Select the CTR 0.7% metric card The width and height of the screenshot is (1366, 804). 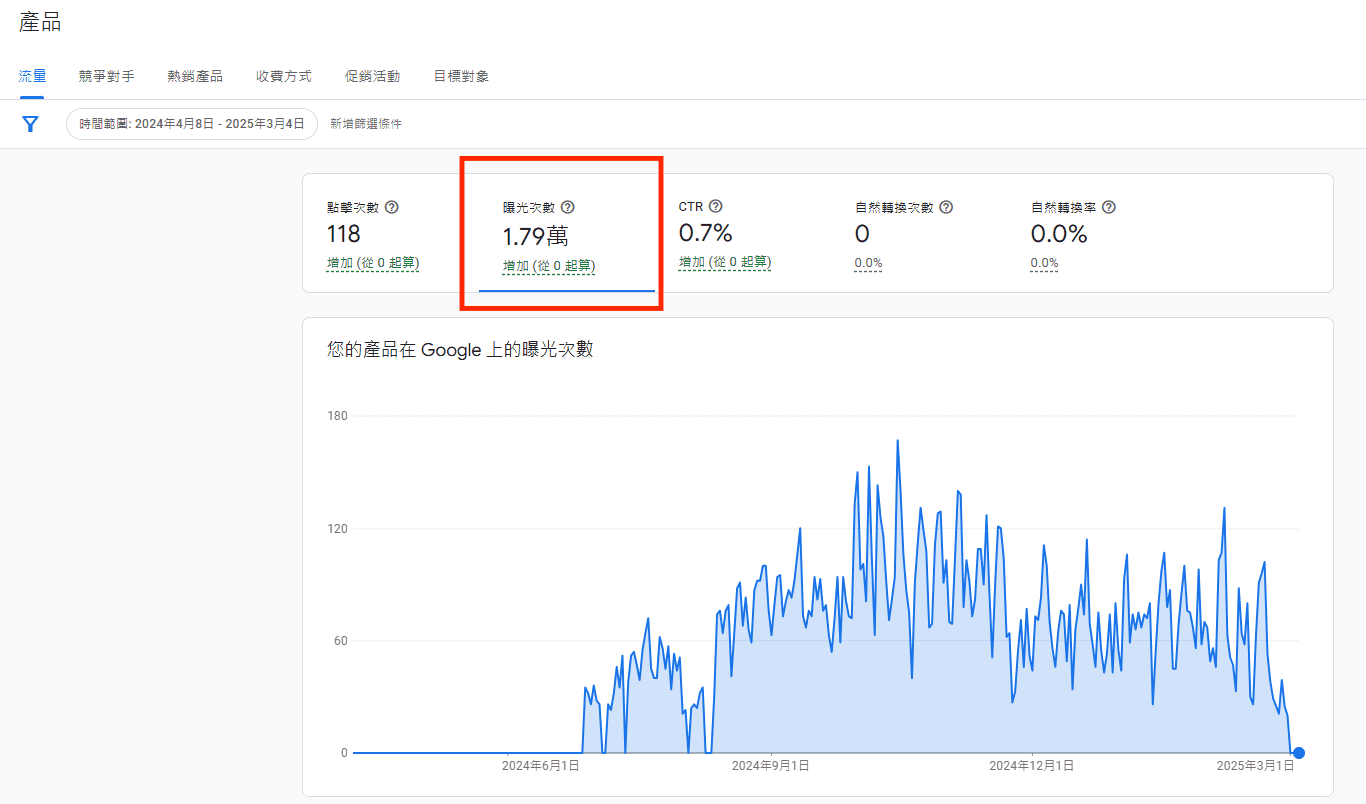pos(743,235)
